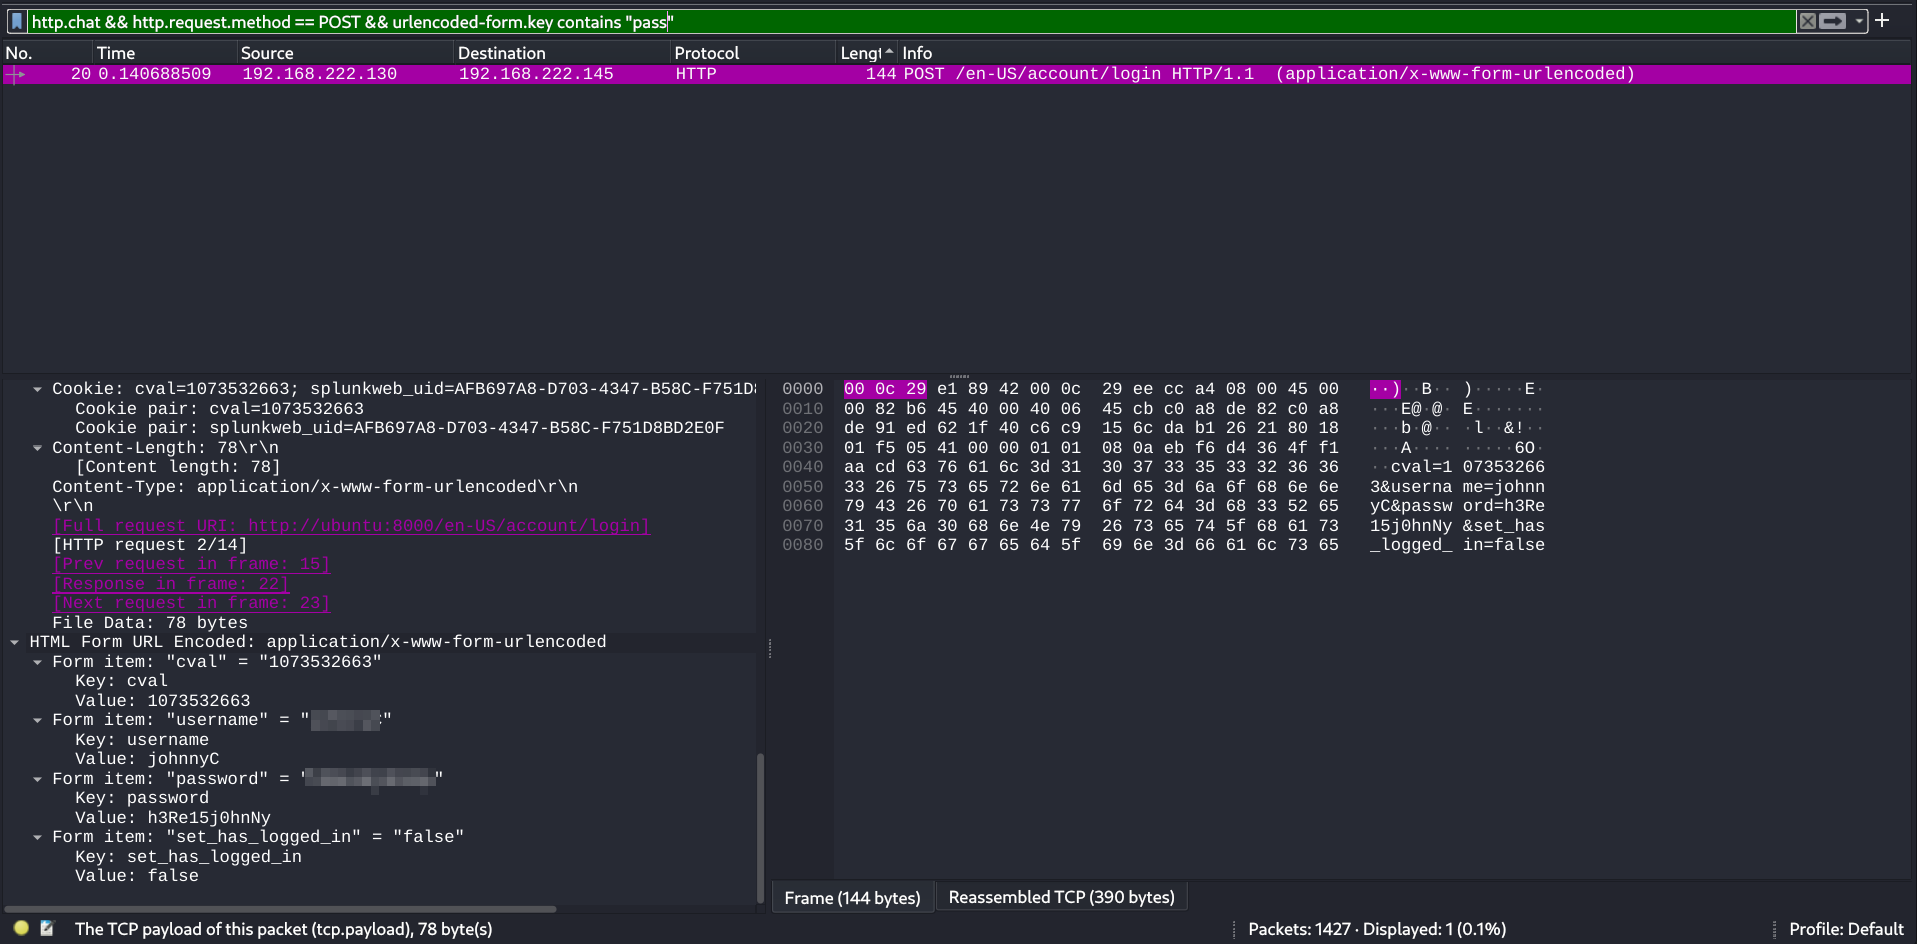
Task: Open capture file properties icon in status bar
Action: [47, 928]
